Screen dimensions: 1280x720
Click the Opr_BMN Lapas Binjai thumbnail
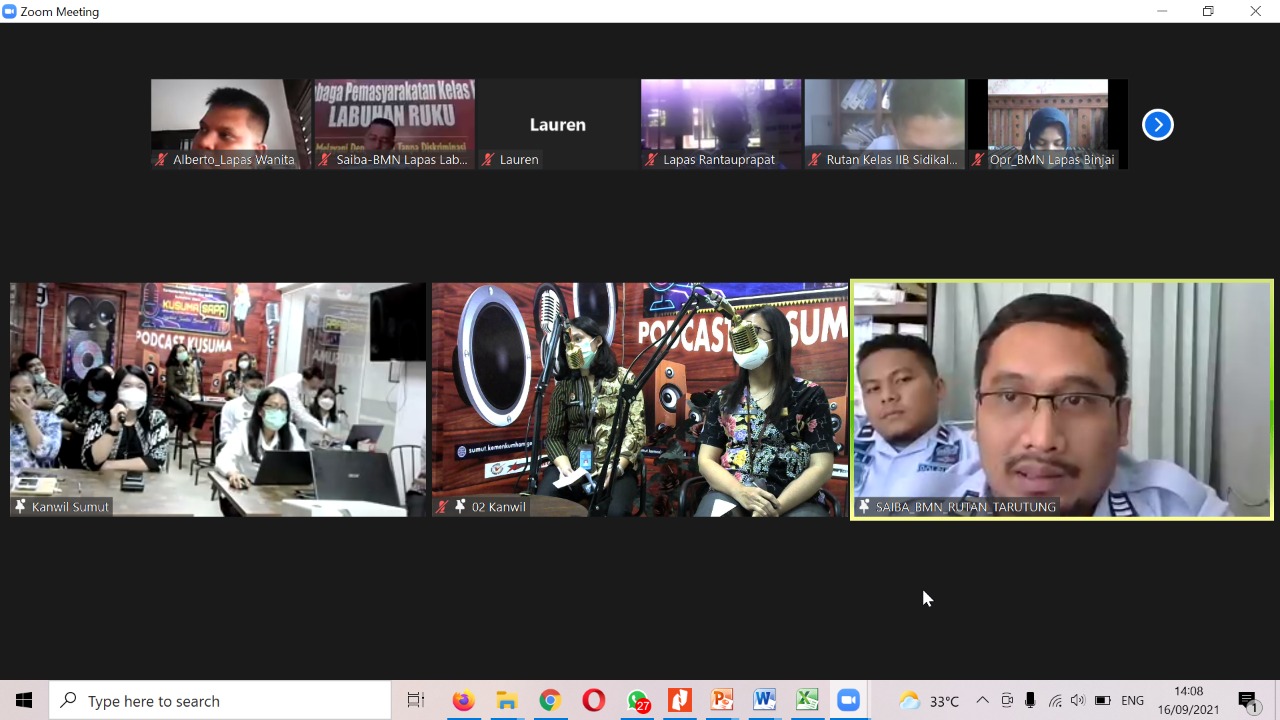tap(1048, 124)
